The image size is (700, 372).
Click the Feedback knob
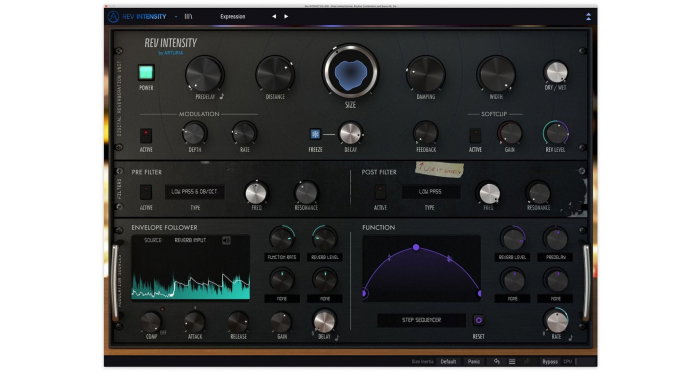pyautogui.click(x=426, y=133)
